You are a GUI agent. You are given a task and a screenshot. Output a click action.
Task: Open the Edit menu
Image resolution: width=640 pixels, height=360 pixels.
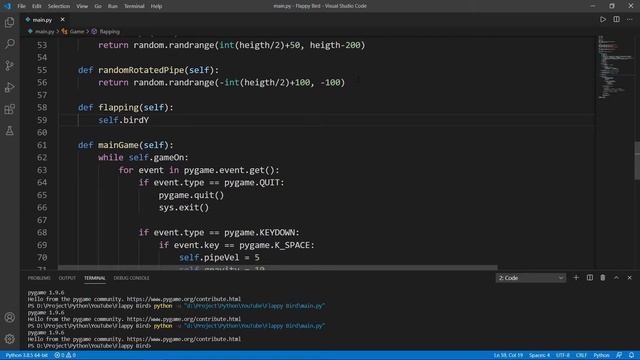[37, 6]
